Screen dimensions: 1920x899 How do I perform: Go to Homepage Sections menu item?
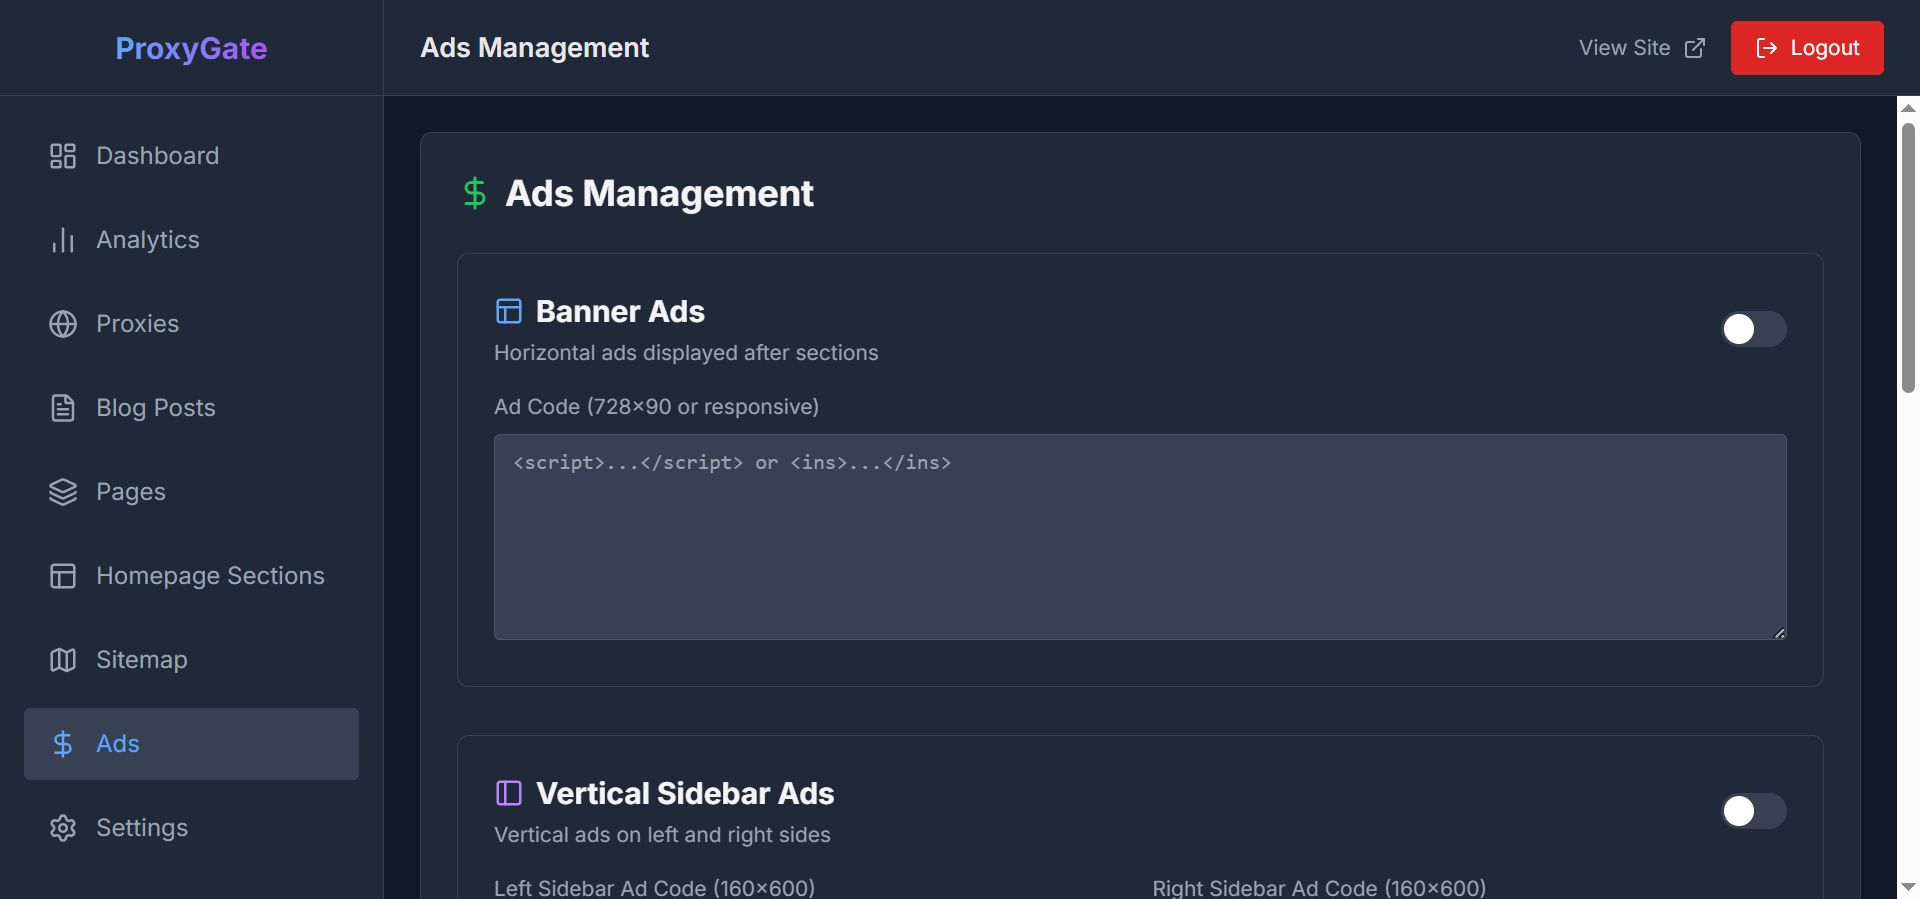pyautogui.click(x=210, y=576)
